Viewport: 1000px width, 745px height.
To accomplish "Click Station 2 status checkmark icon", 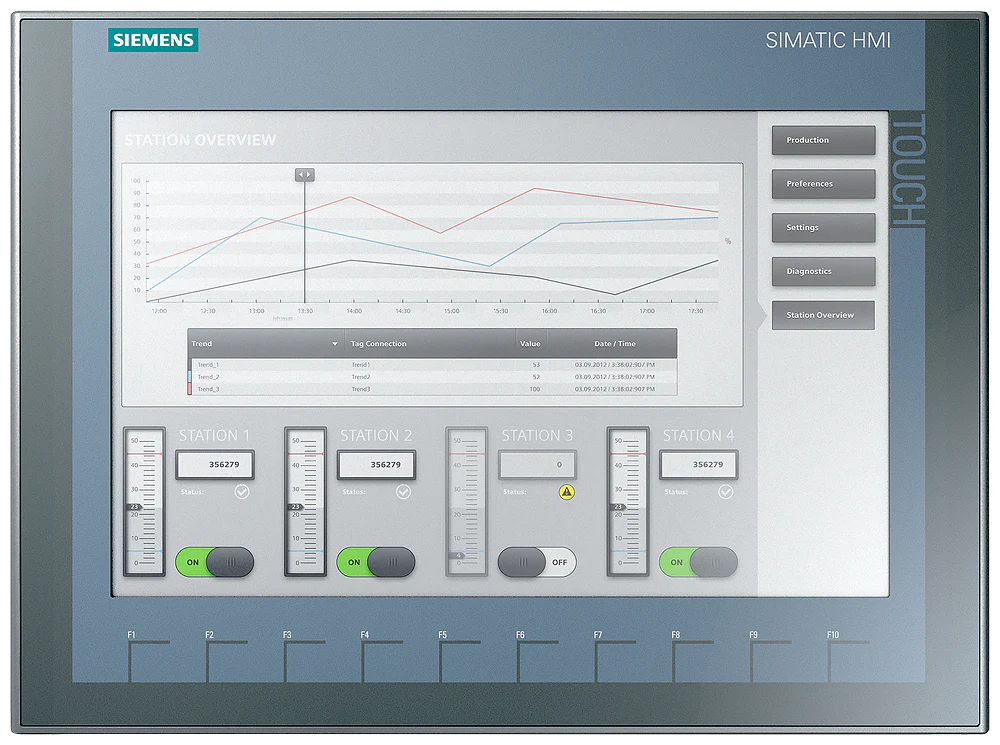I will [x=404, y=492].
